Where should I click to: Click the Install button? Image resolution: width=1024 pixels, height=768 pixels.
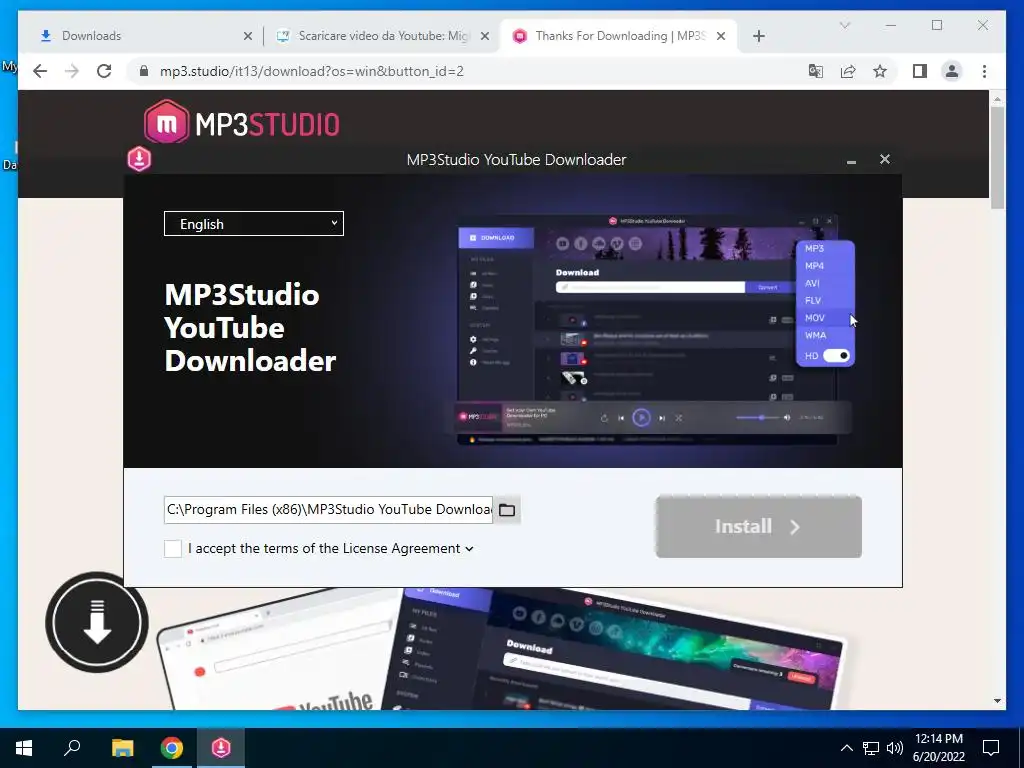[x=758, y=526]
